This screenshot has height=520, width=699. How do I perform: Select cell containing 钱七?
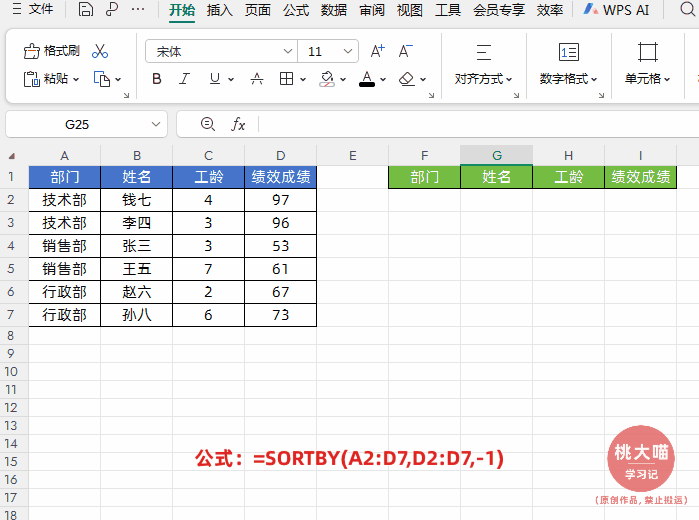tap(136, 200)
